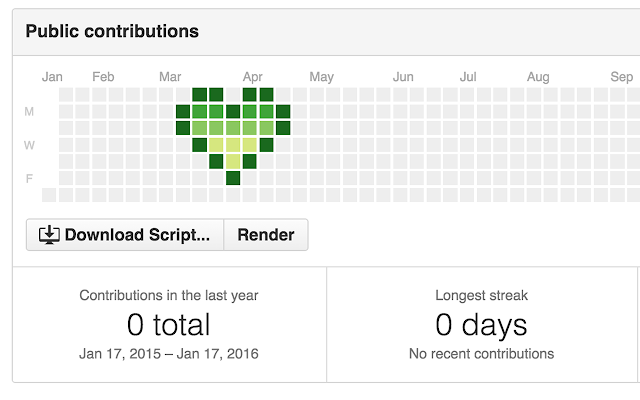Screen dimensions: 640x400
Task: Select the Apr month label
Action: [x=253, y=76]
